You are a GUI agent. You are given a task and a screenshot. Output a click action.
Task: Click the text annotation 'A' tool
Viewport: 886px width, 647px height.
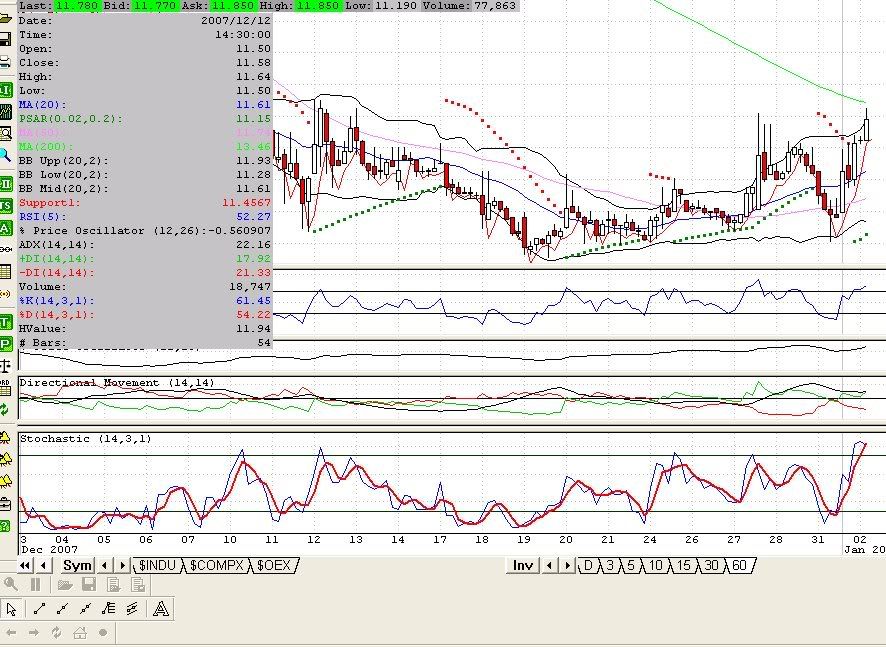pos(159,608)
